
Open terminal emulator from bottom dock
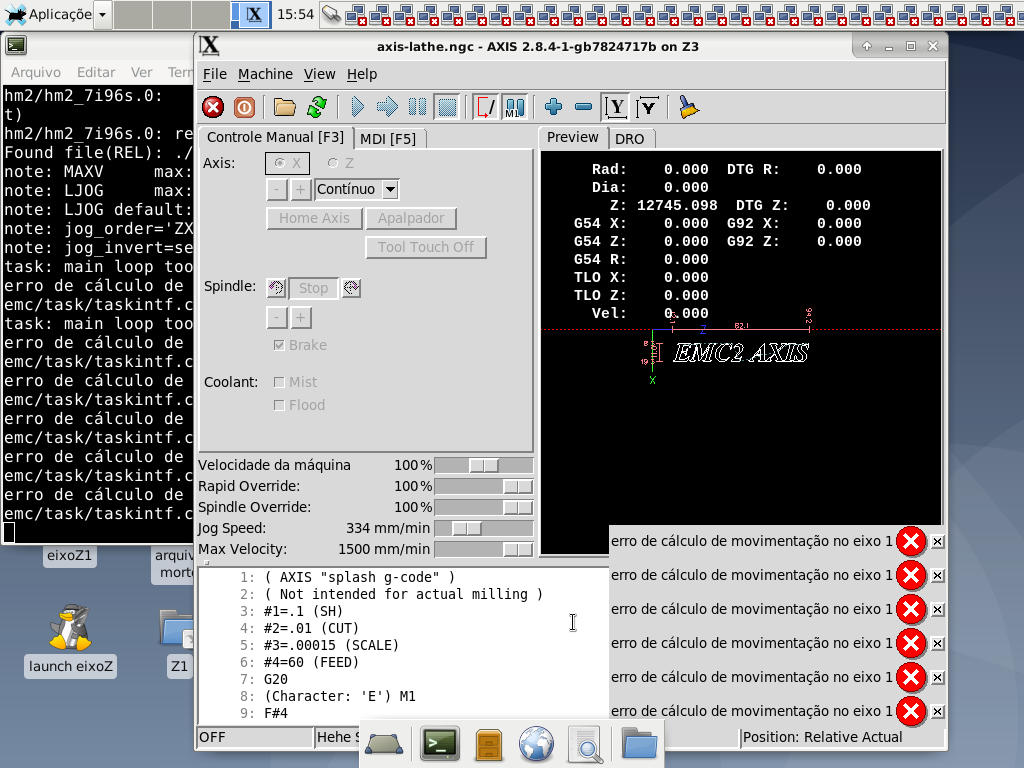(x=440, y=744)
